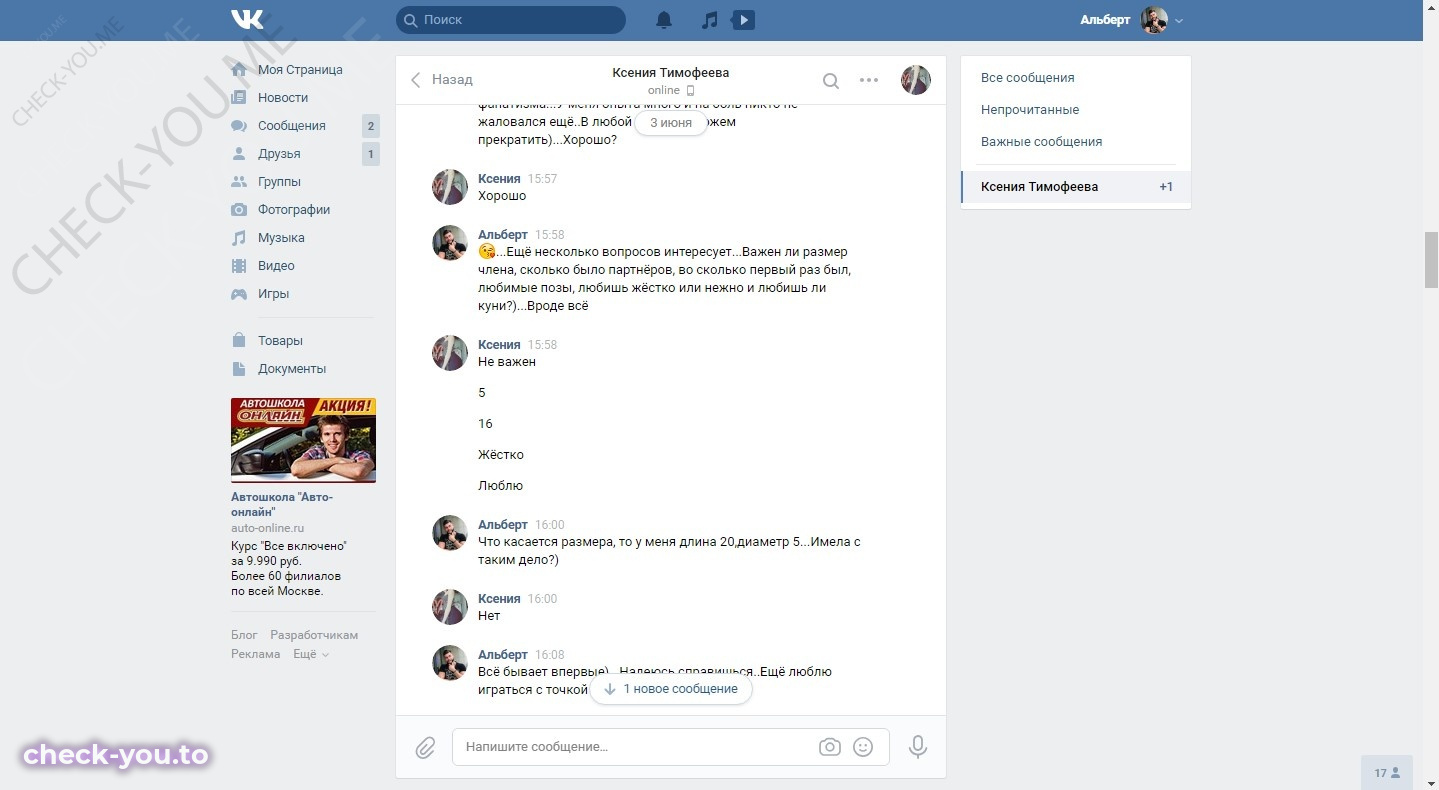Click the search field in top bar

pos(511,20)
